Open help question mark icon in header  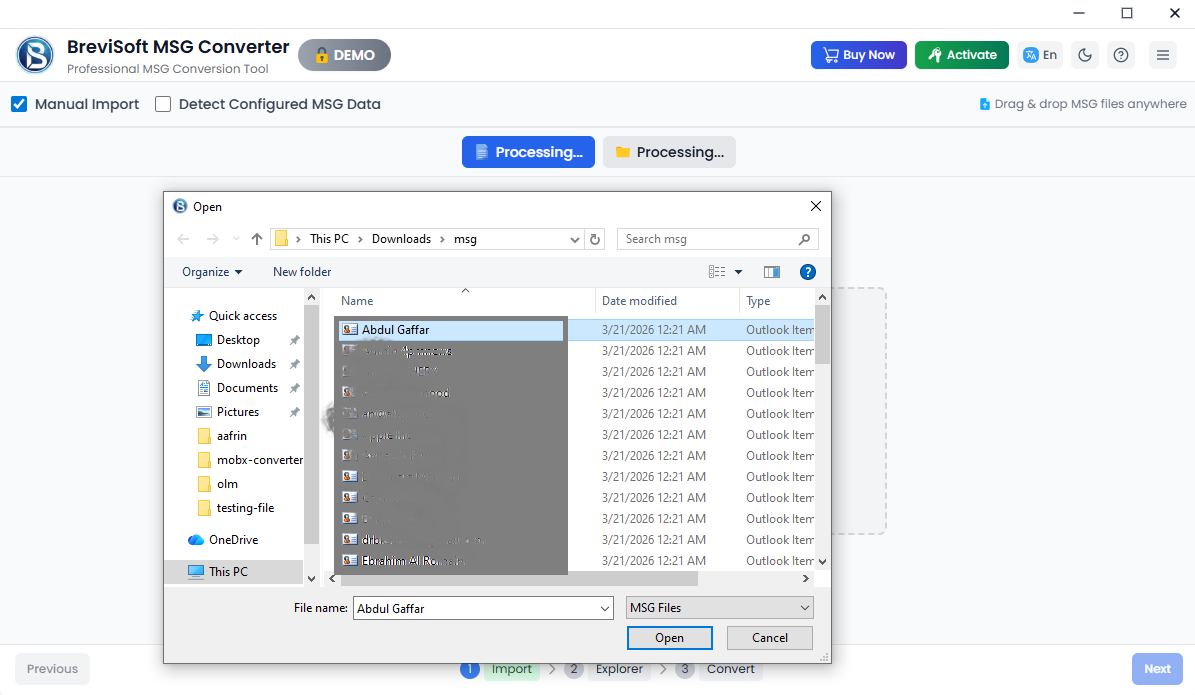pos(1121,55)
